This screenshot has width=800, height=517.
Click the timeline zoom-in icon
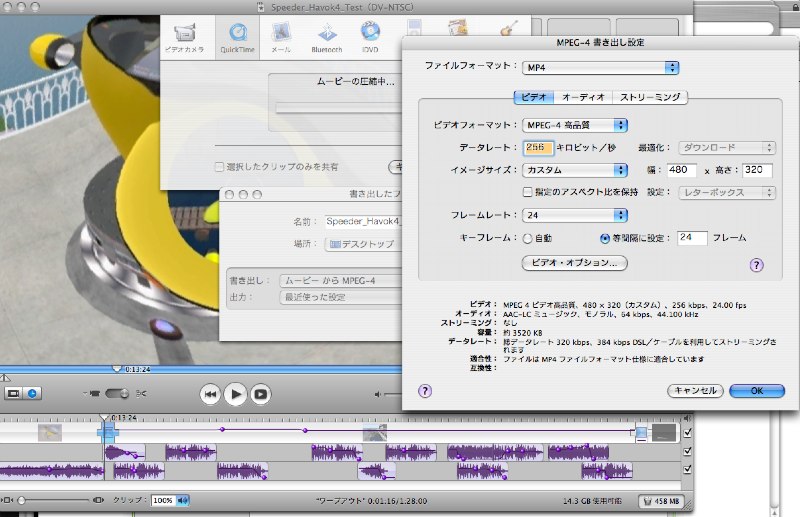(x=99, y=500)
